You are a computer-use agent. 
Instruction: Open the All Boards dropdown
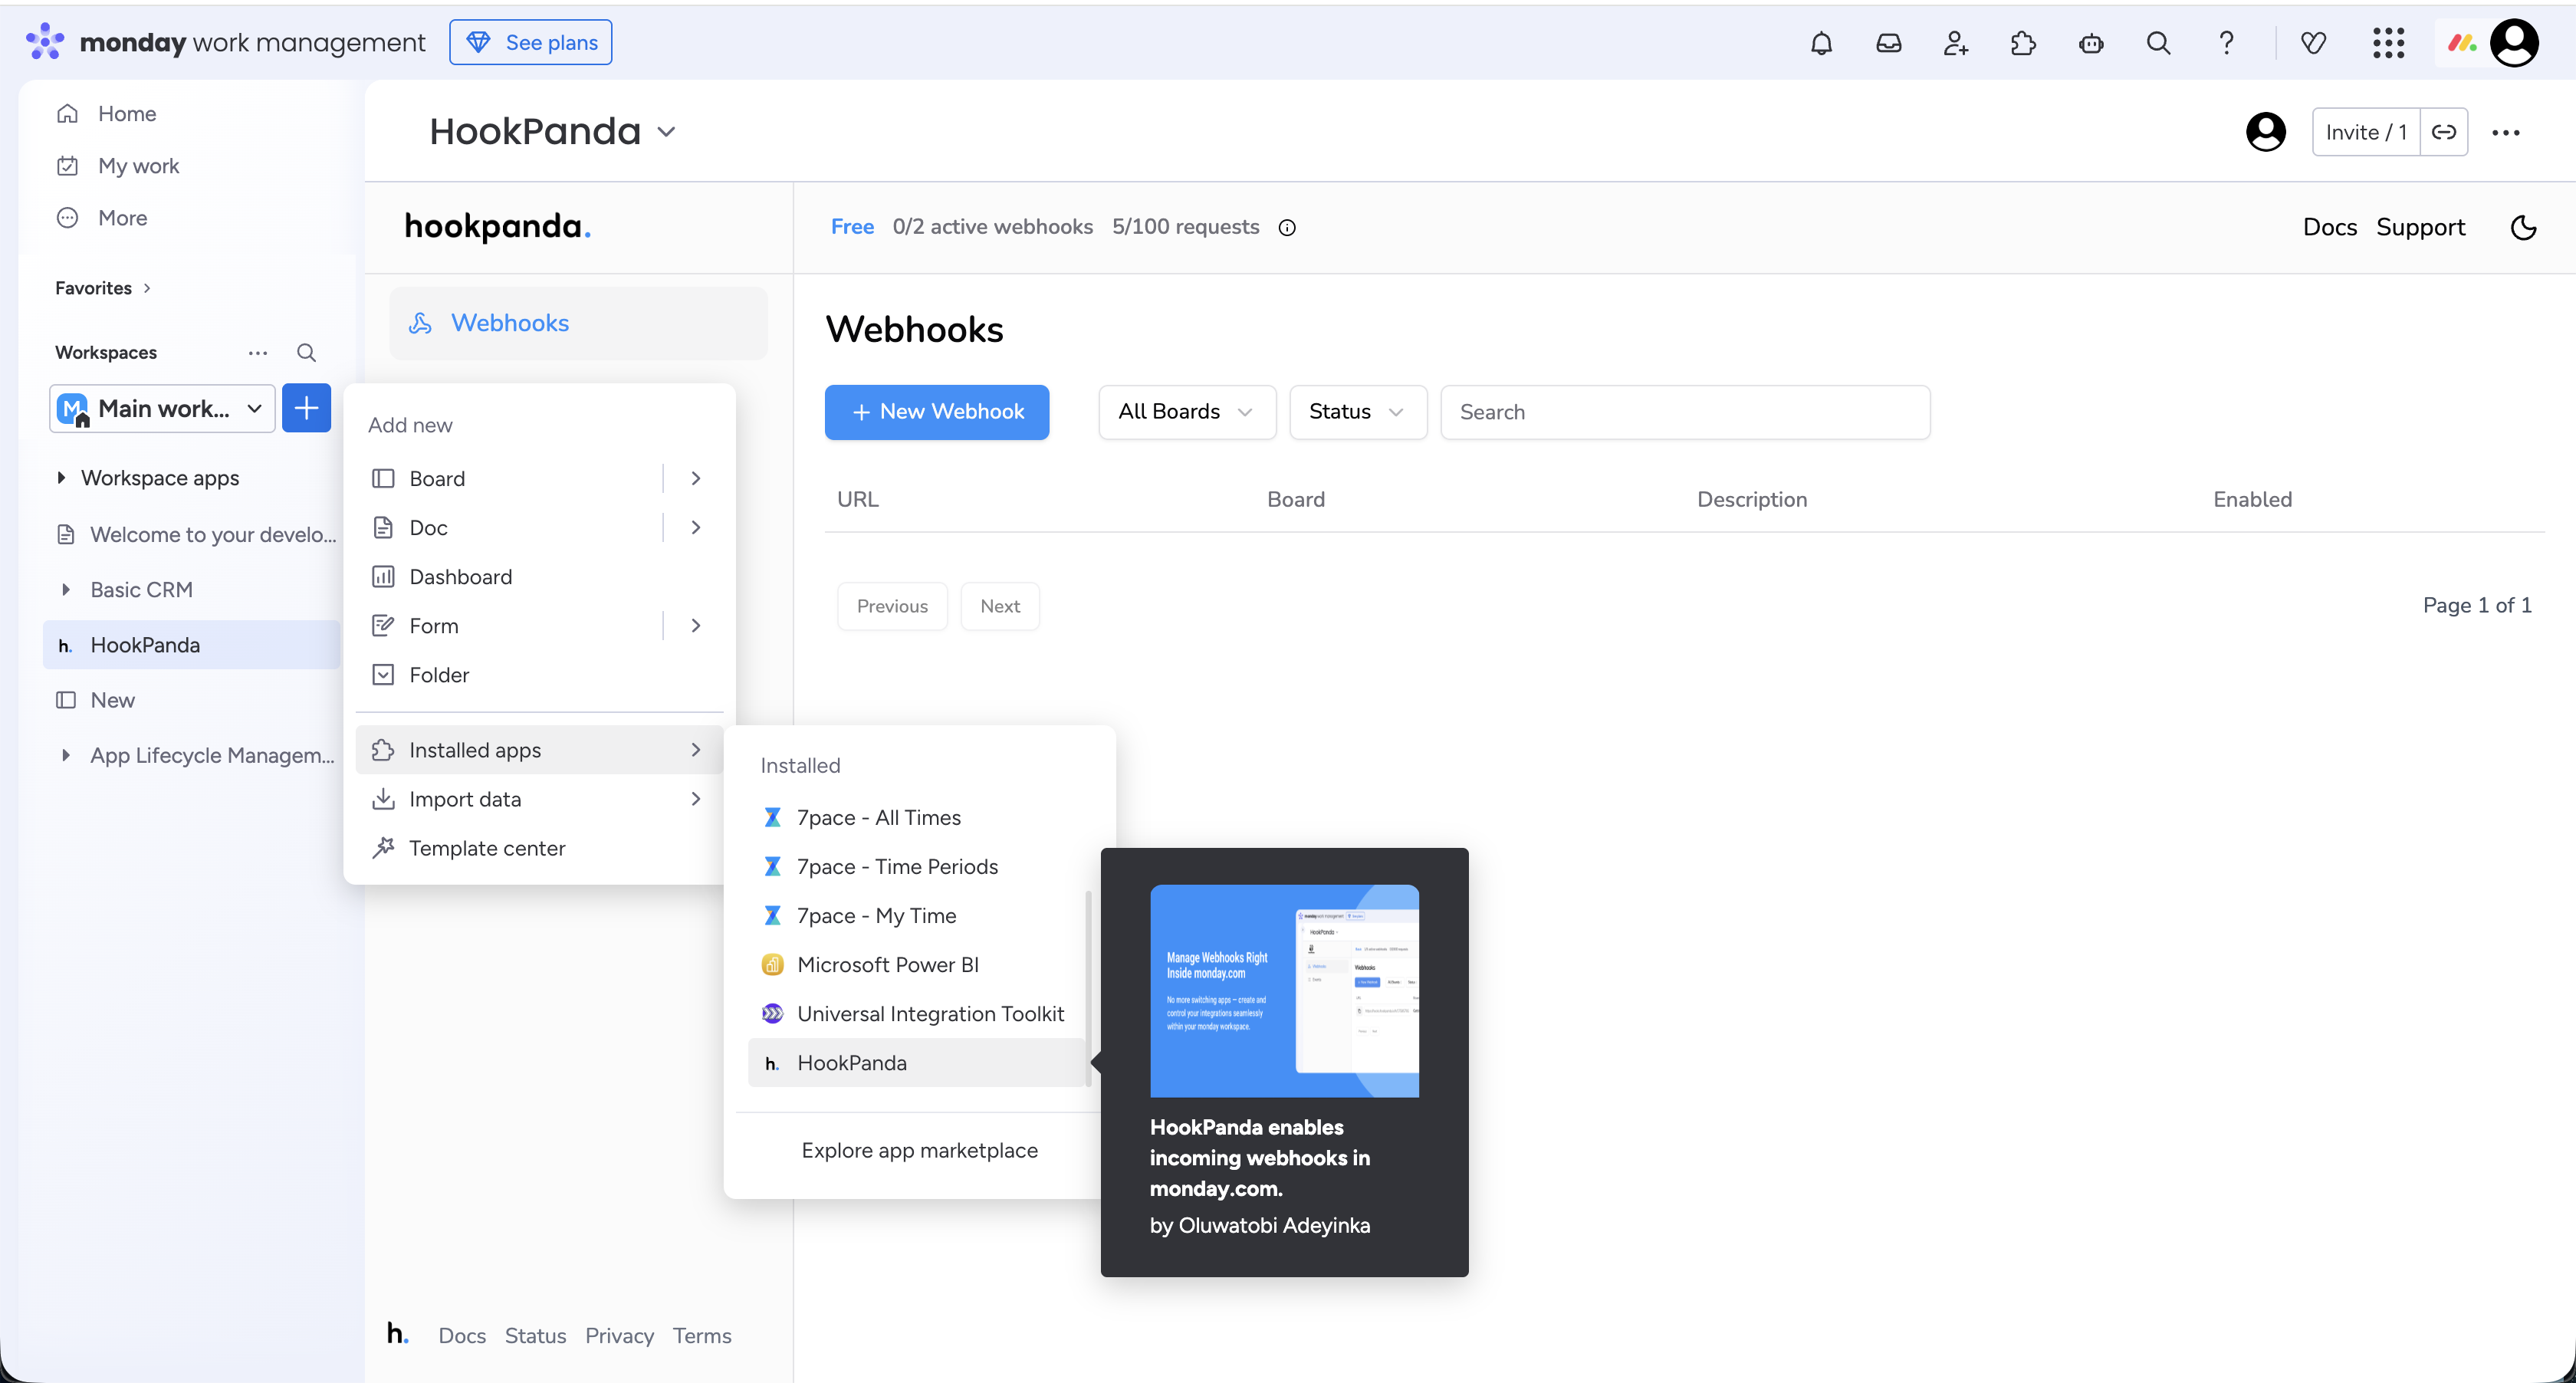pyautogui.click(x=1186, y=412)
